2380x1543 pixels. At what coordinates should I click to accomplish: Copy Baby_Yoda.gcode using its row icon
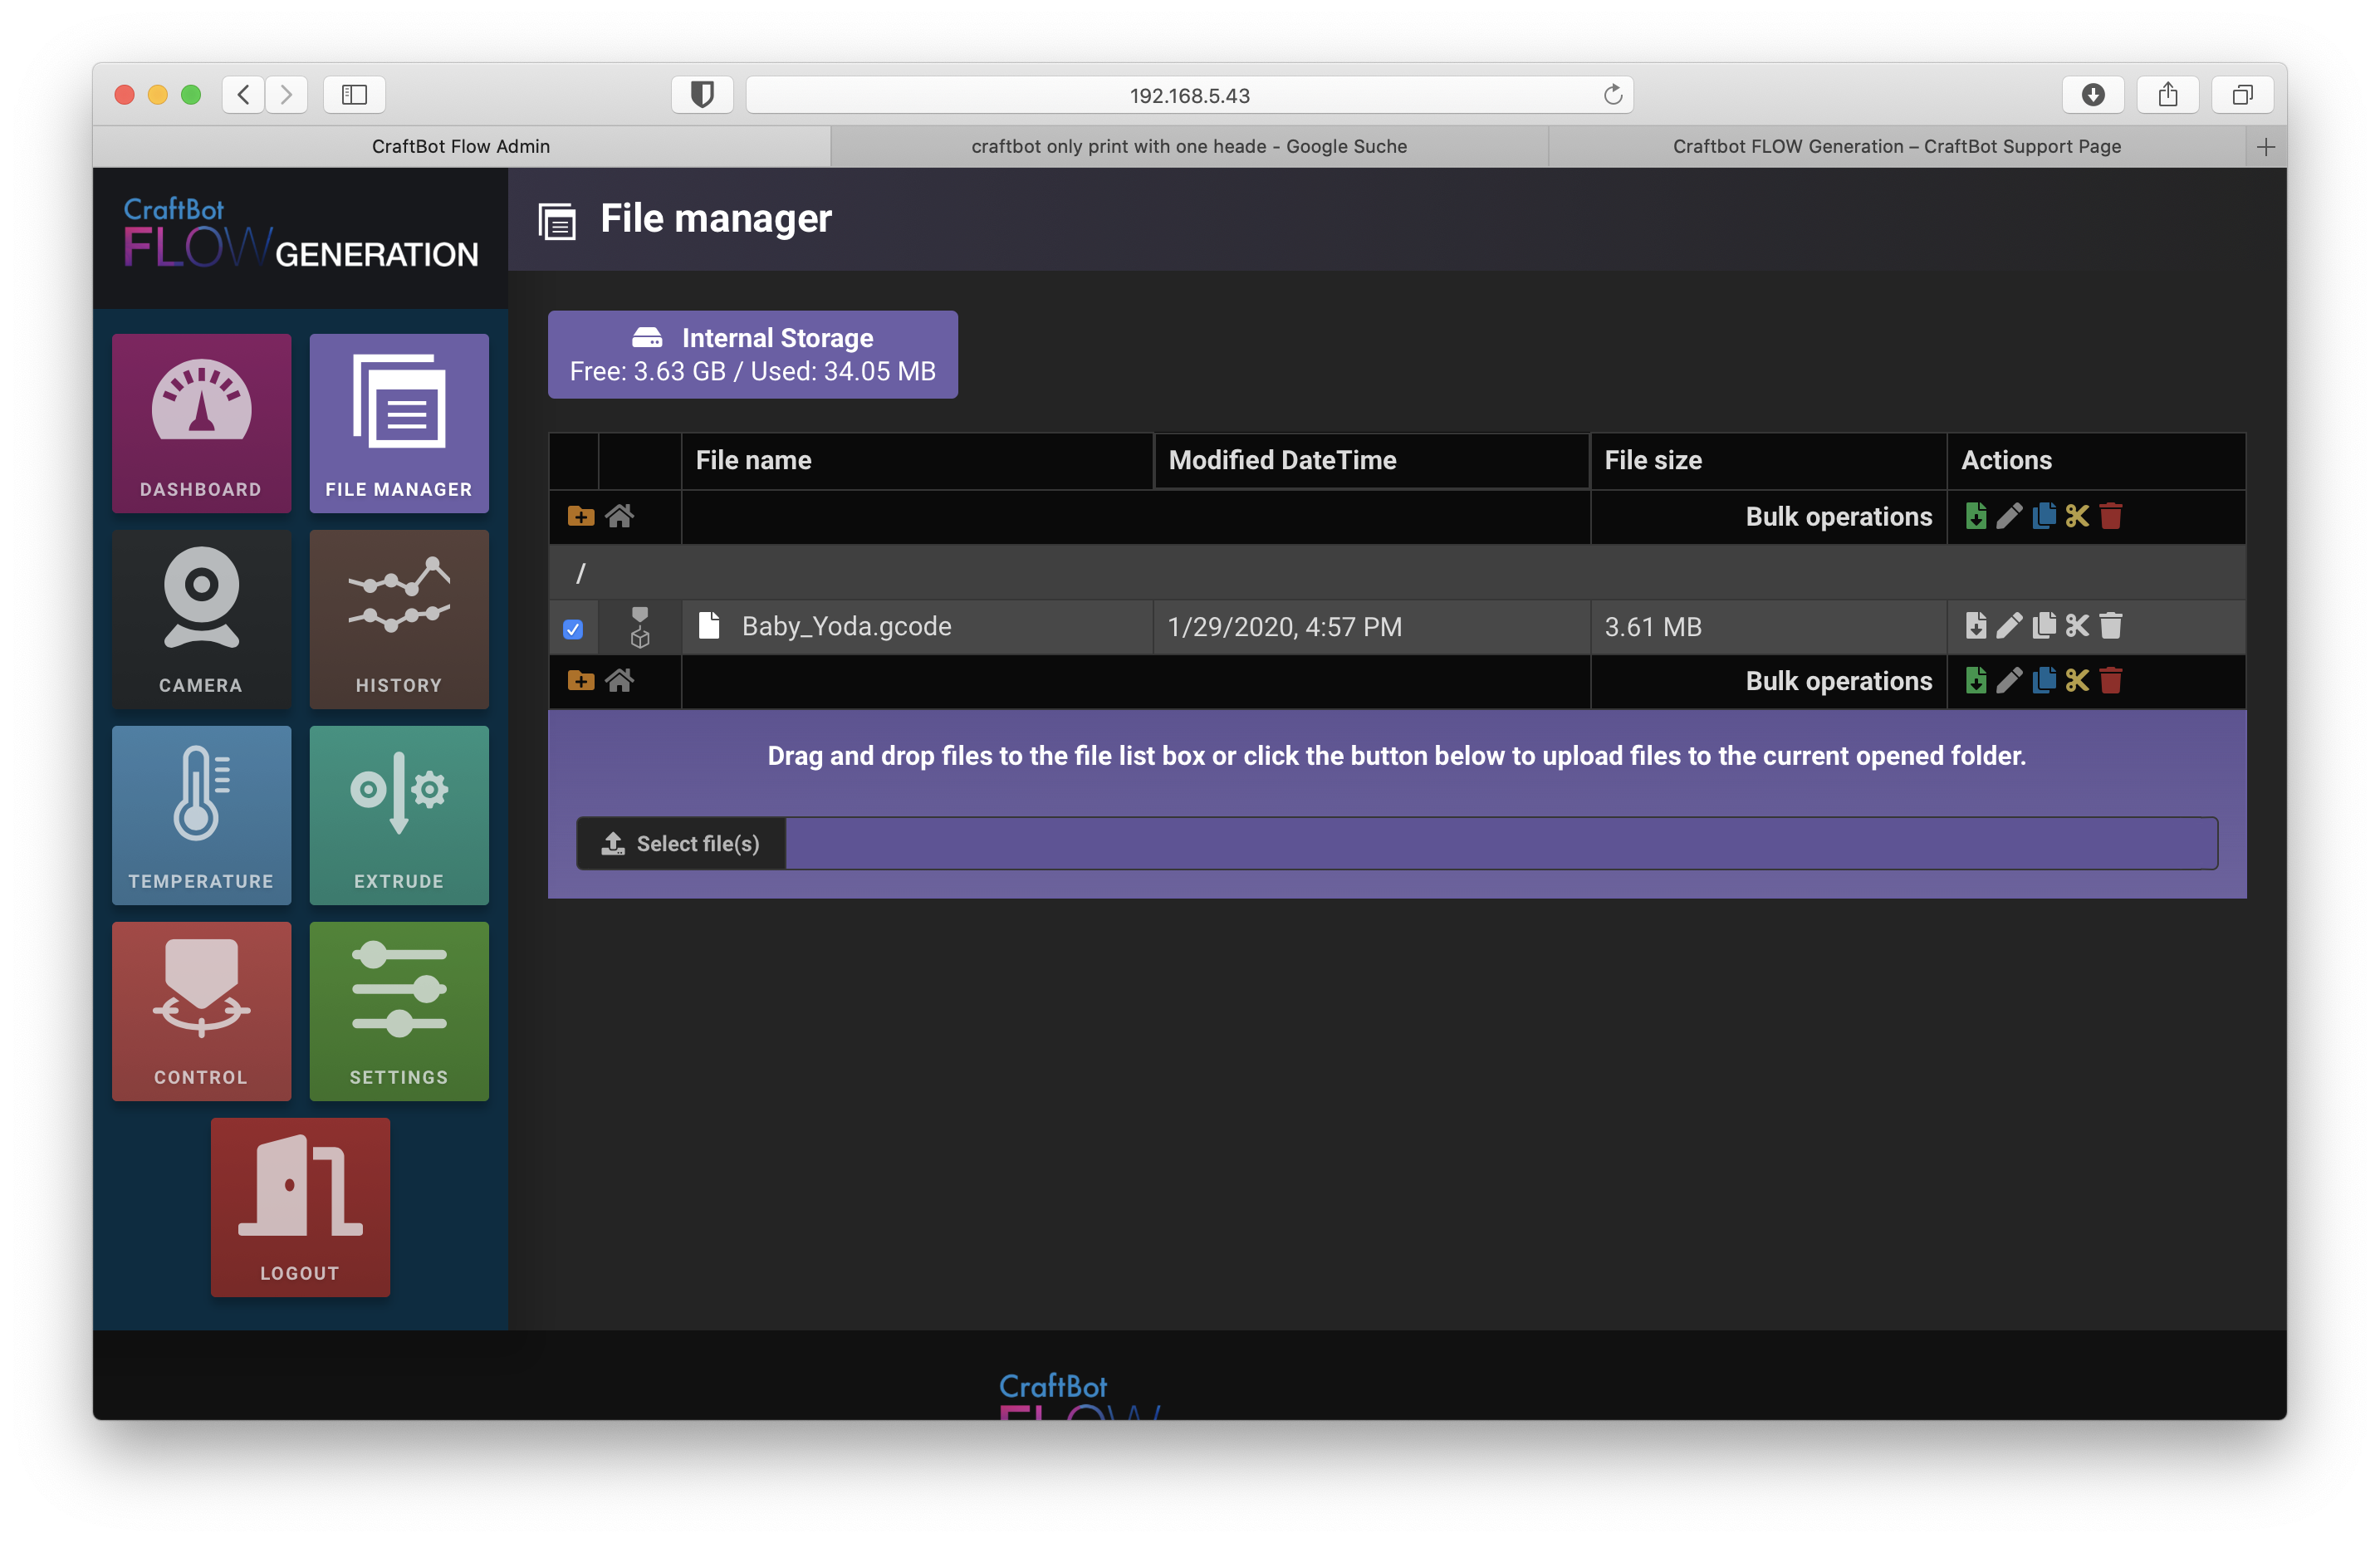pos(2044,626)
